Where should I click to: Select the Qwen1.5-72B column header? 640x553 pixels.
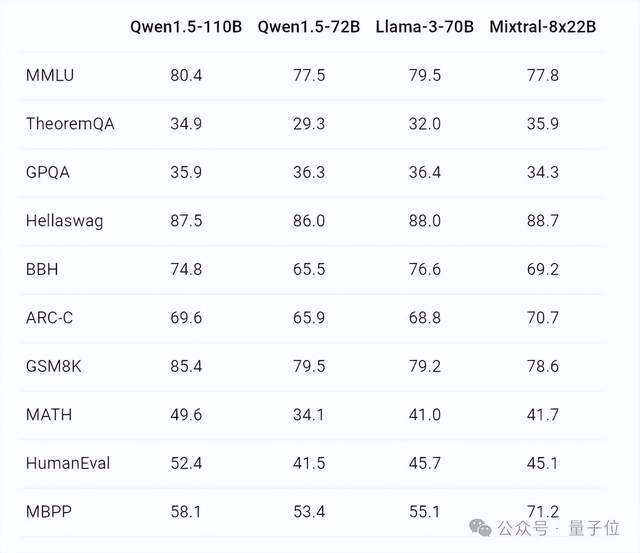point(308,26)
